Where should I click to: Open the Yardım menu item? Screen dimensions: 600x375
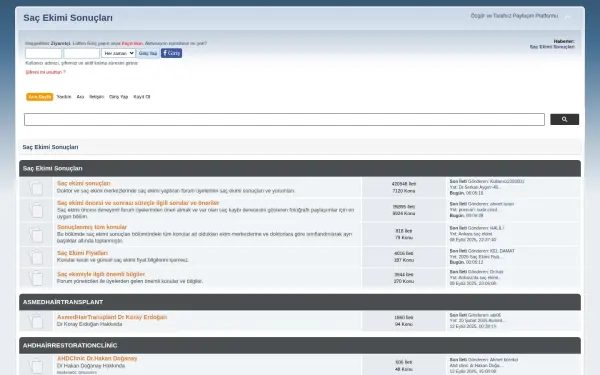(64, 97)
